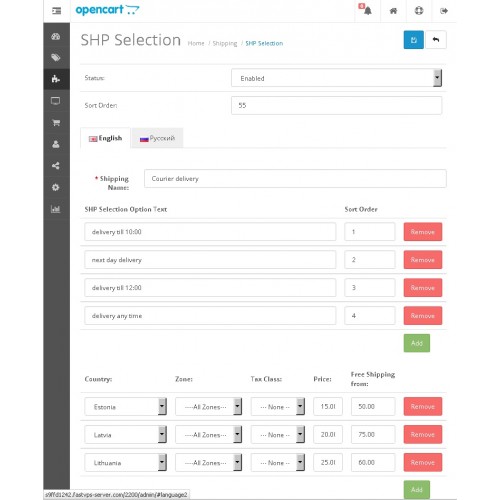Select the English language tab
The width and height of the screenshot is (500, 500).
coord(105,138)
